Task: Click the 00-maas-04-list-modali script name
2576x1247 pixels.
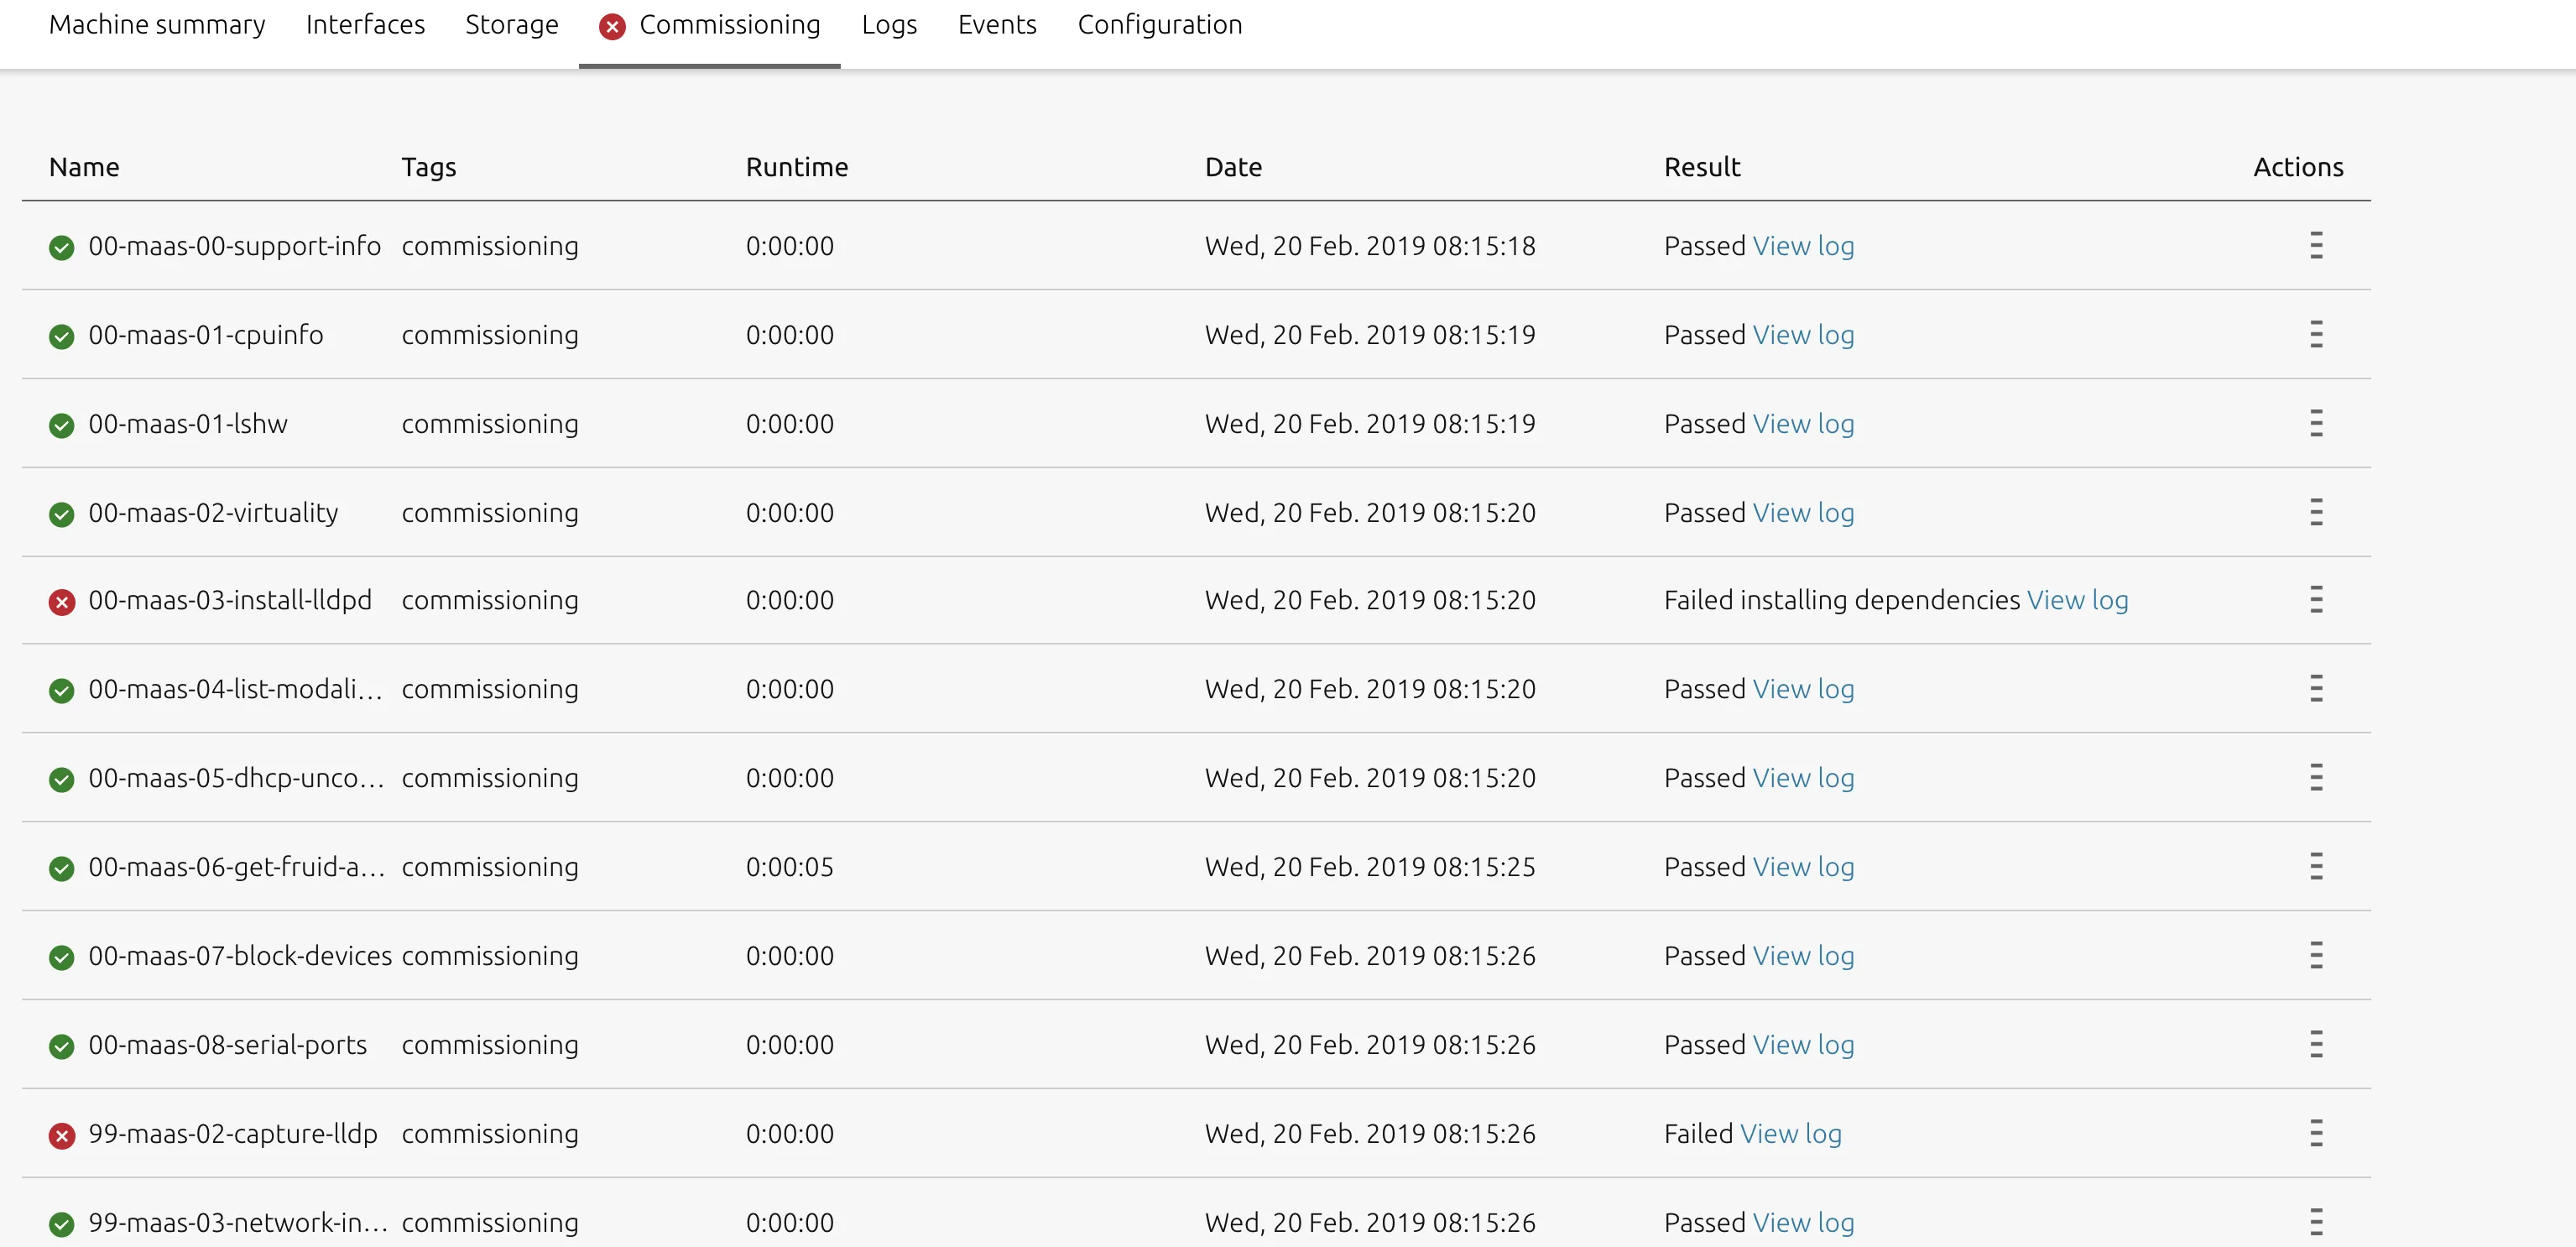Action: click(235, 689)
